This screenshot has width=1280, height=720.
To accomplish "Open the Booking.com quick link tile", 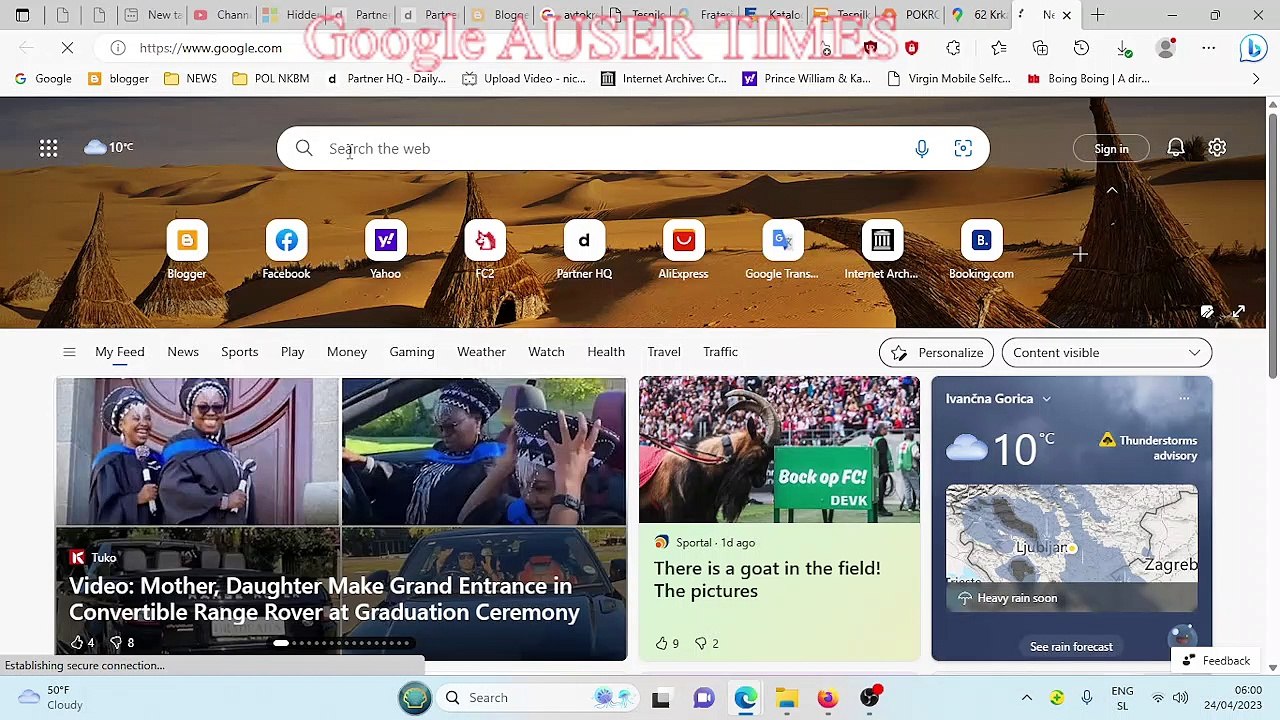I will (981, 250).
